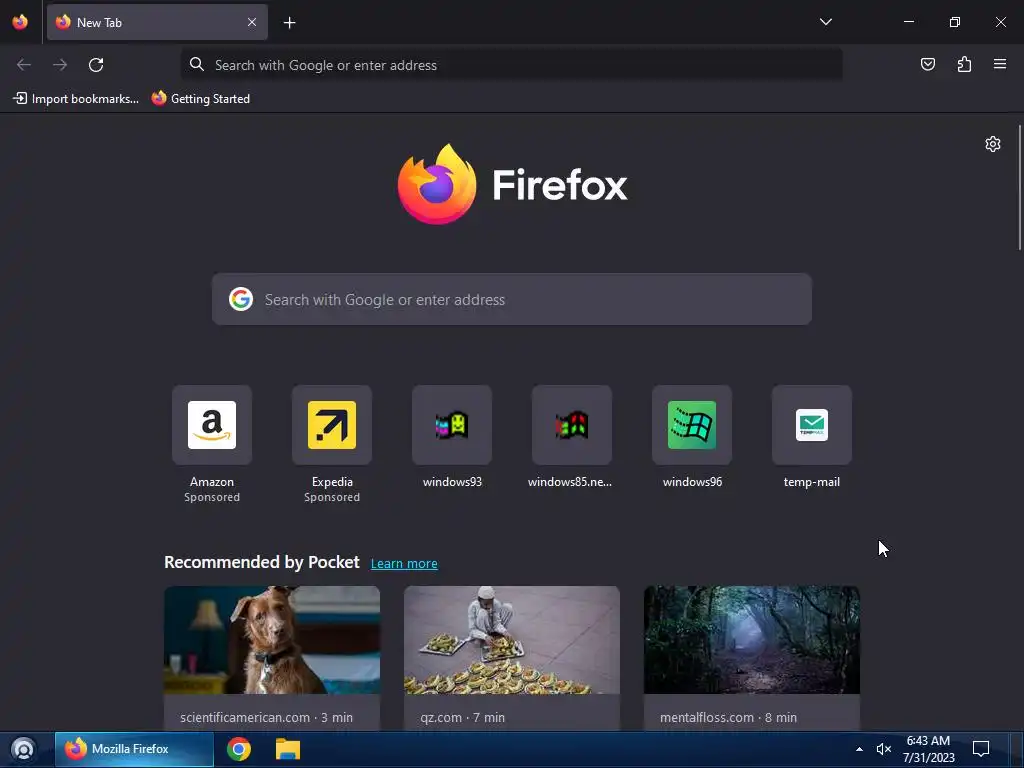Screen dimensions: 1024x768
Task: Open the scientificamerican.com dog story thumbnail
Action: [x=272, y=640]
